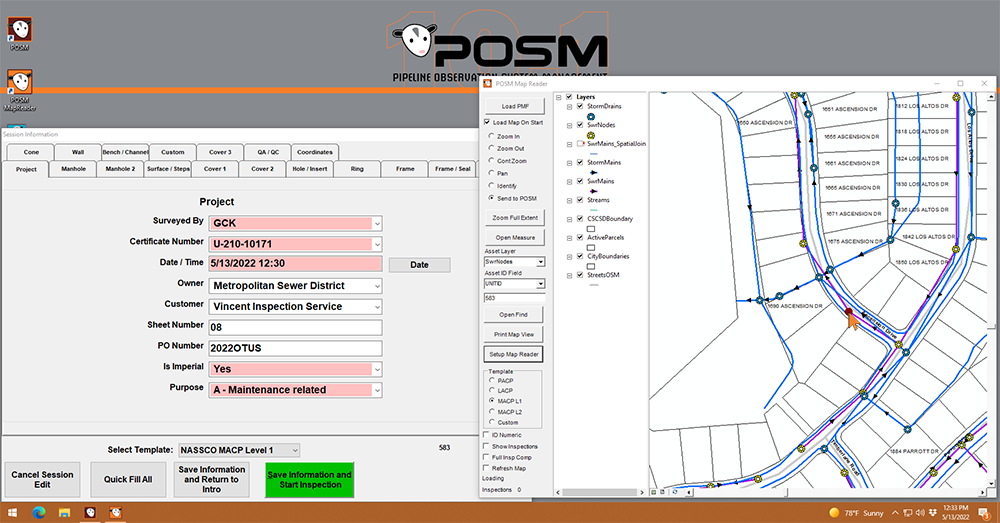This screenshot has height=523, width=1000.
Task: Open the Purpose dropdown
Action: [x=377, y=390]
